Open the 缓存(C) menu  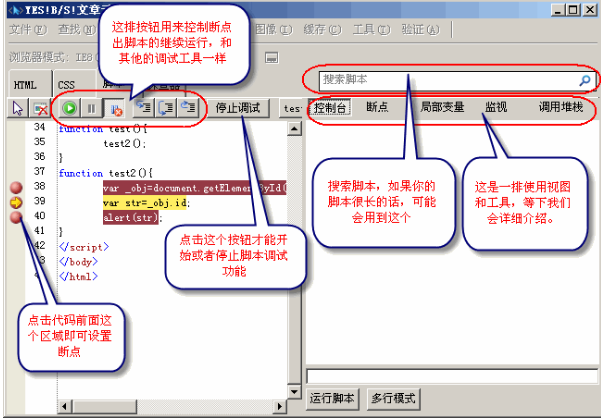point(322,30)
